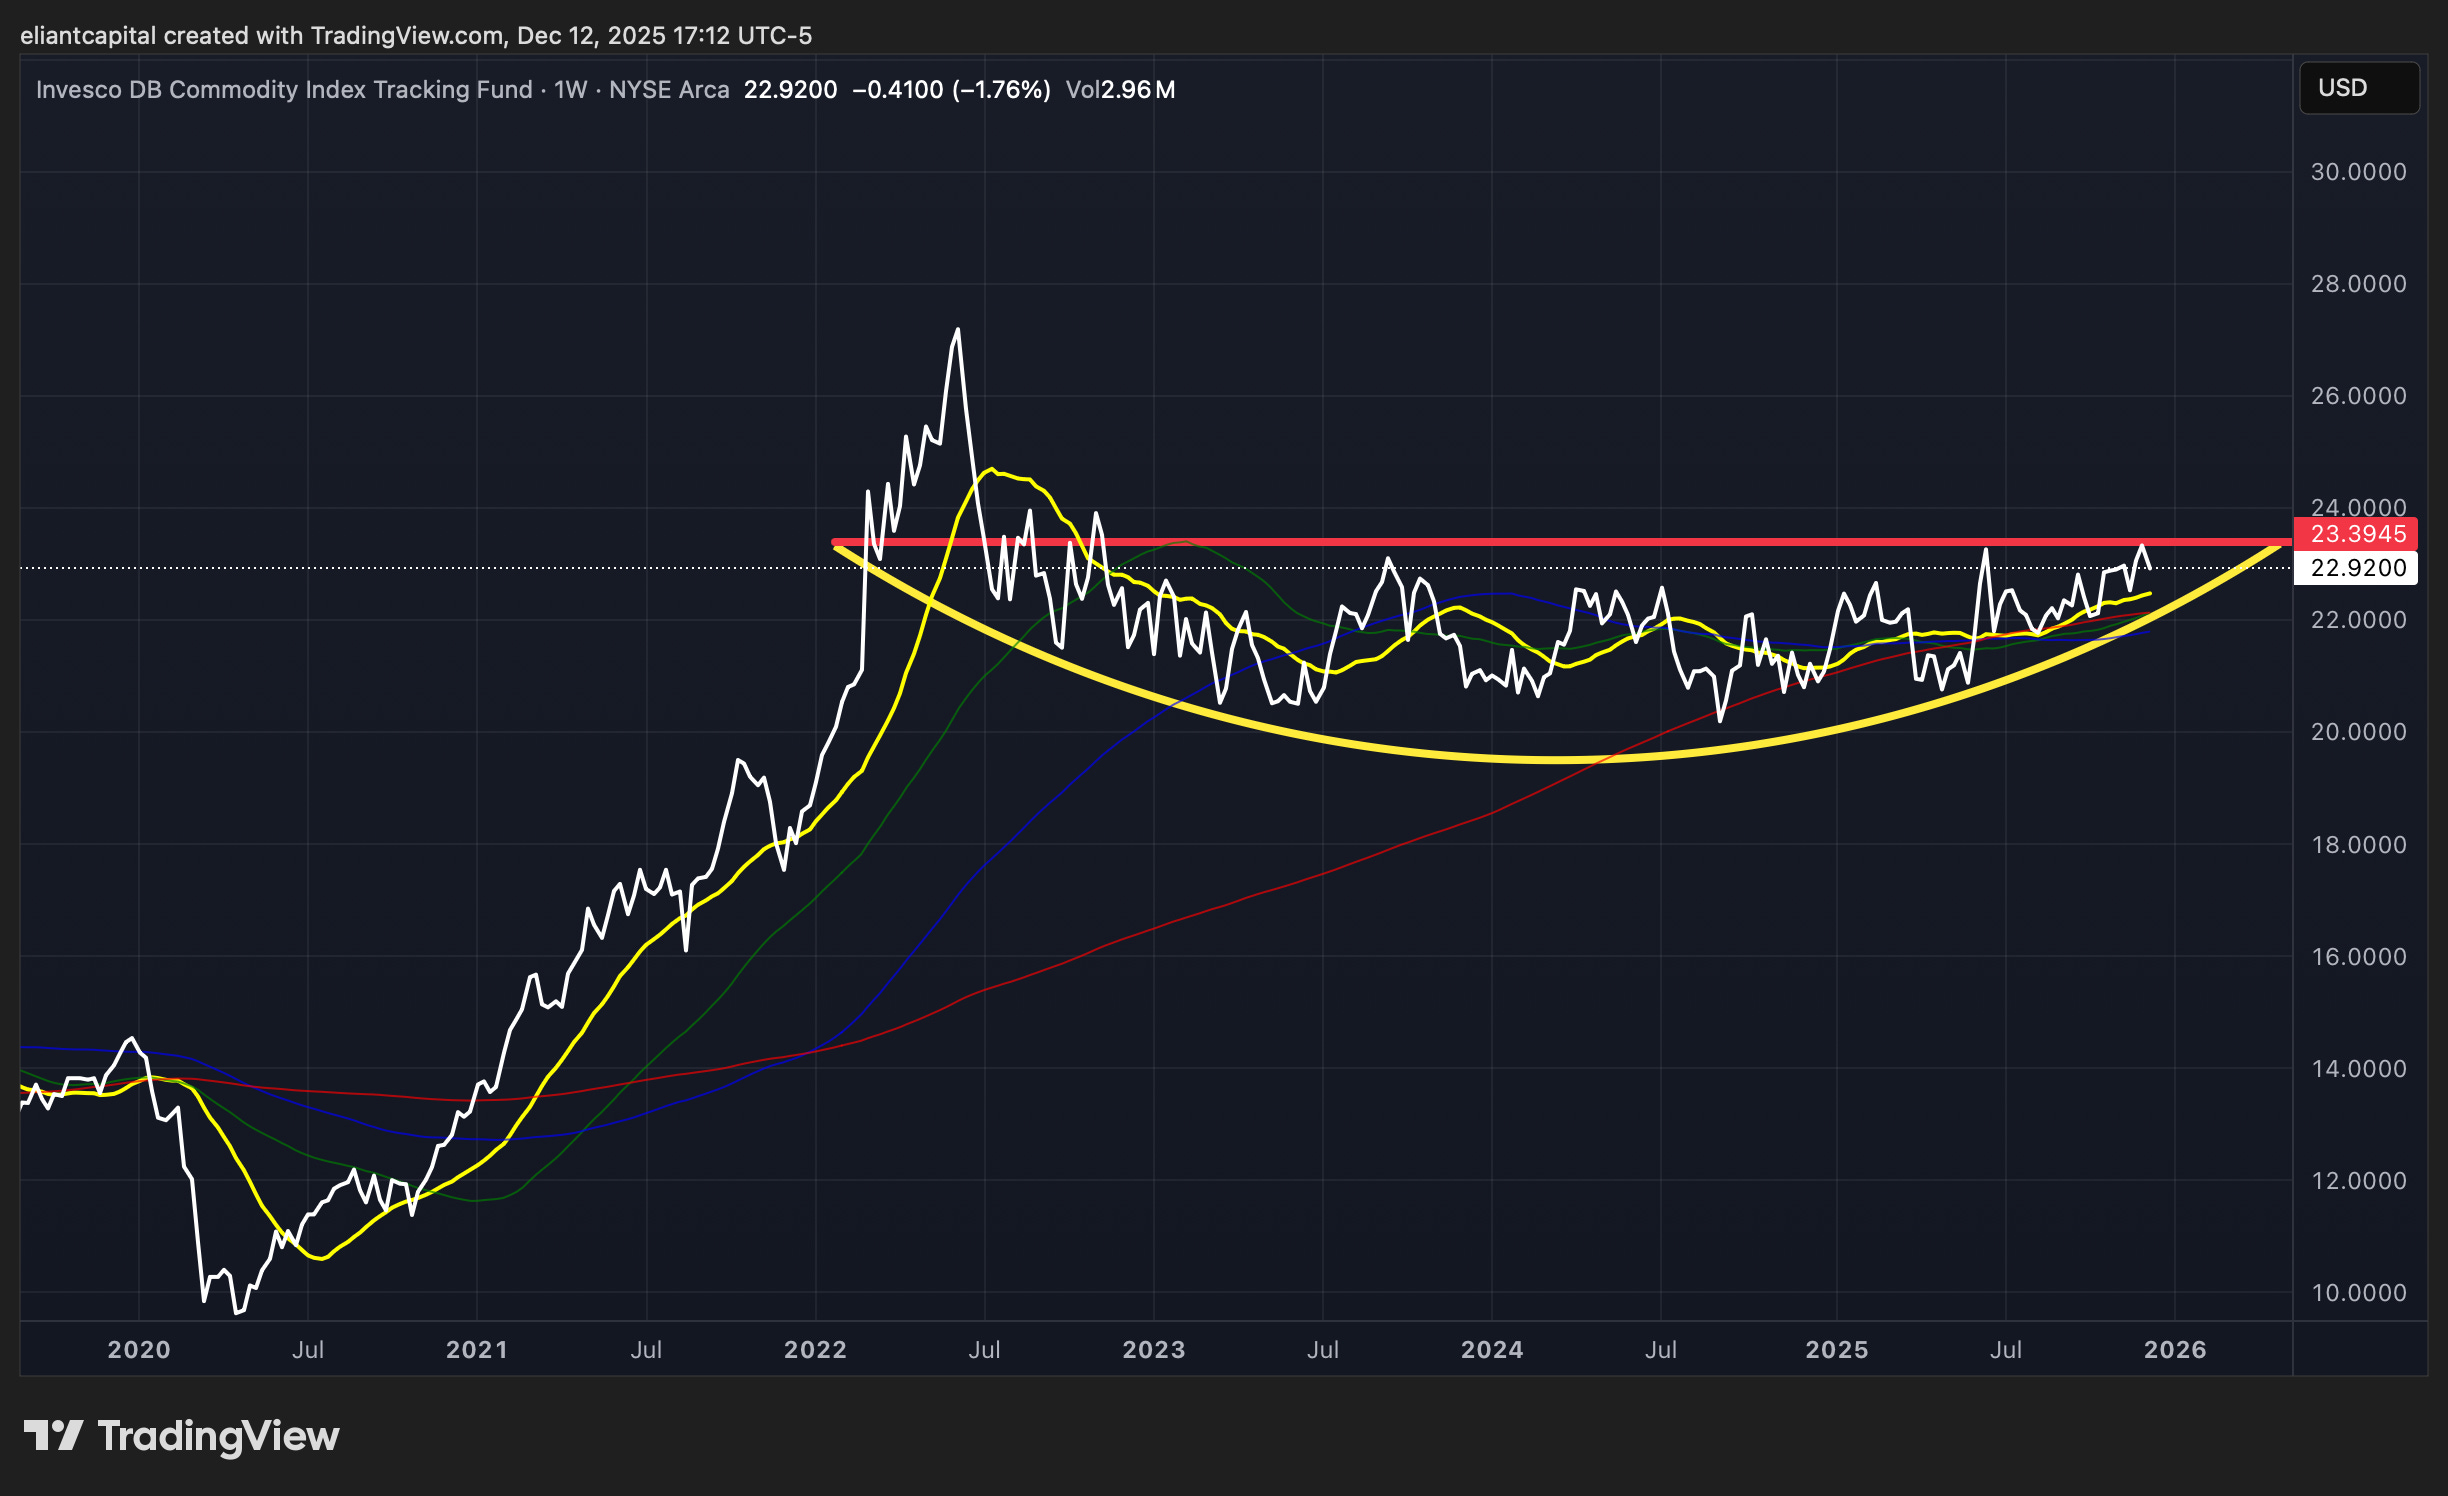The width and height of the screenshot is (2448, 1496).
Task: Click the 2020 label on time axis
Action: (139, 1350)
